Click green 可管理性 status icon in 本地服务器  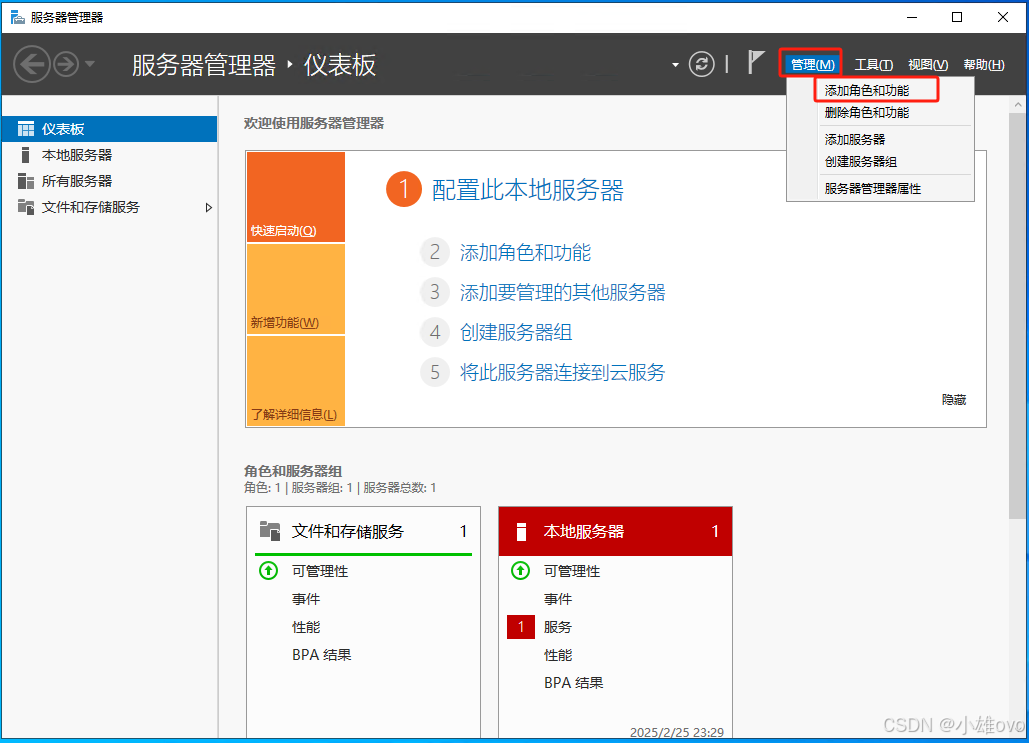click(520, 570)
